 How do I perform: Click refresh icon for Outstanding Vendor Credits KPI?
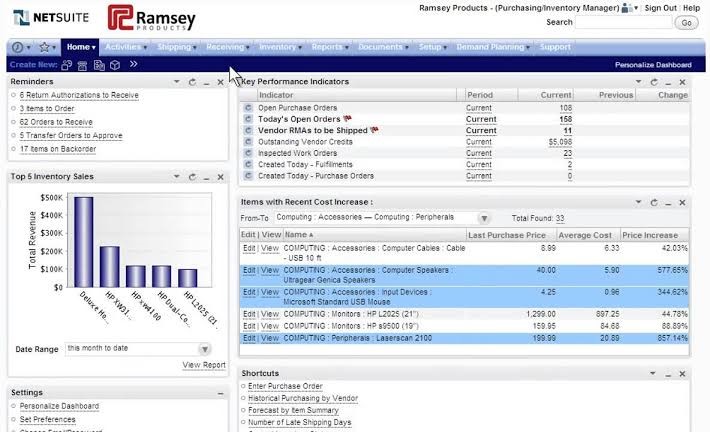click(248, 142)
